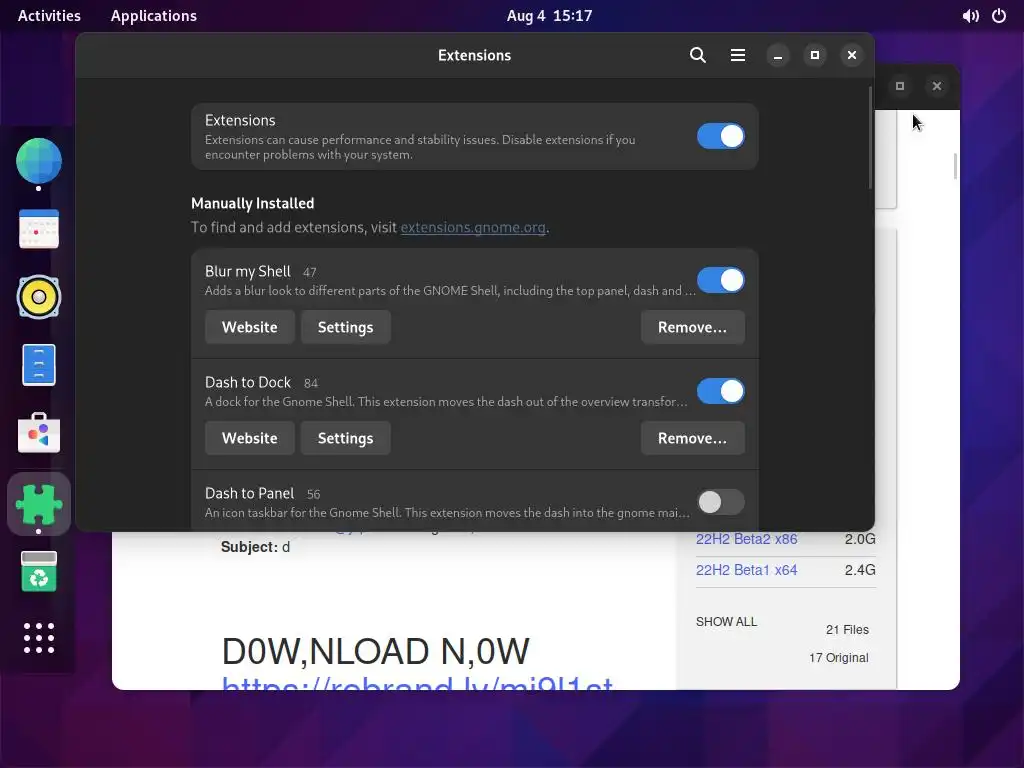Screen dimensions: 1024x768
Task: Click the 2.0G size value in browser
Action: click(x=860, y=539)
